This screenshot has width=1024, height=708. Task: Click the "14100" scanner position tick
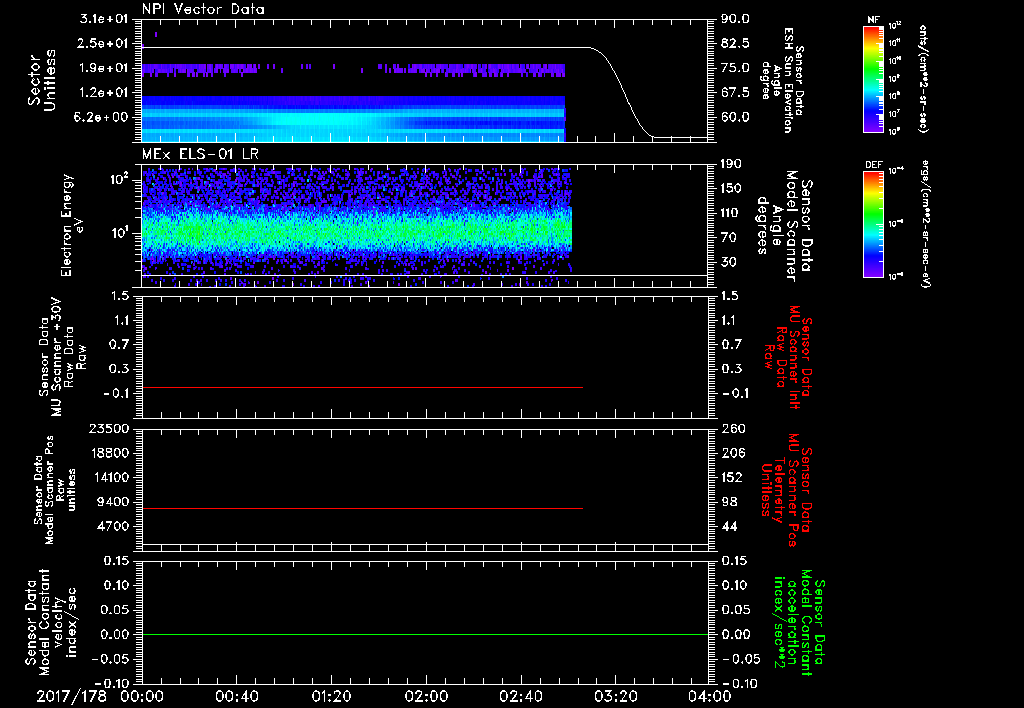click(x=110, y=477)
